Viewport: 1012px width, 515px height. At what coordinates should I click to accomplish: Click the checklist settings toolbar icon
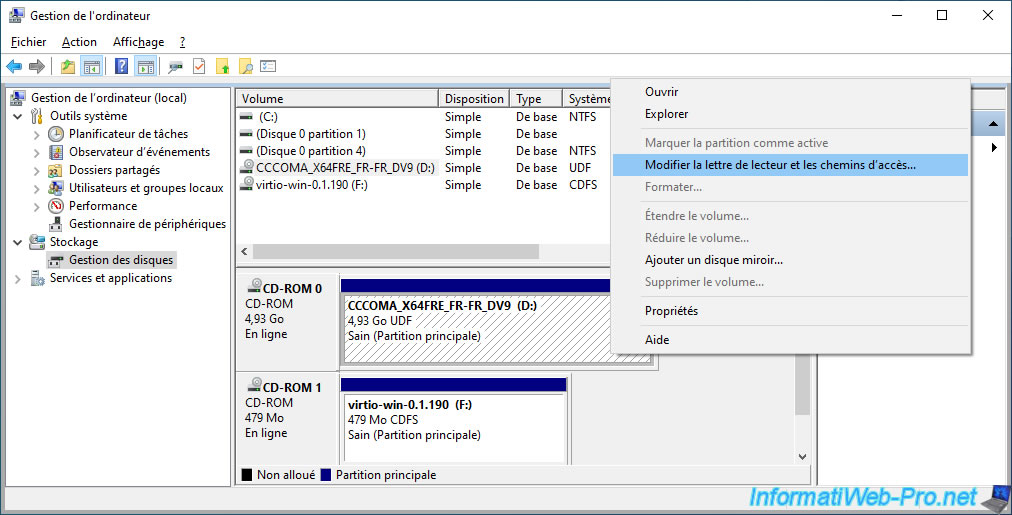(268, 66)
